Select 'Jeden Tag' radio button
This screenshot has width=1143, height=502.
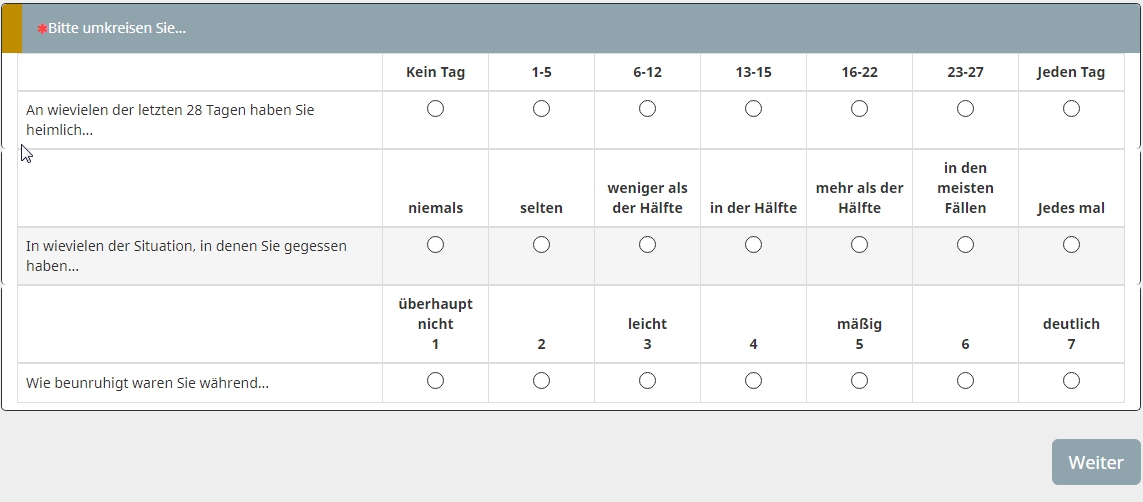coord(1071,109)
